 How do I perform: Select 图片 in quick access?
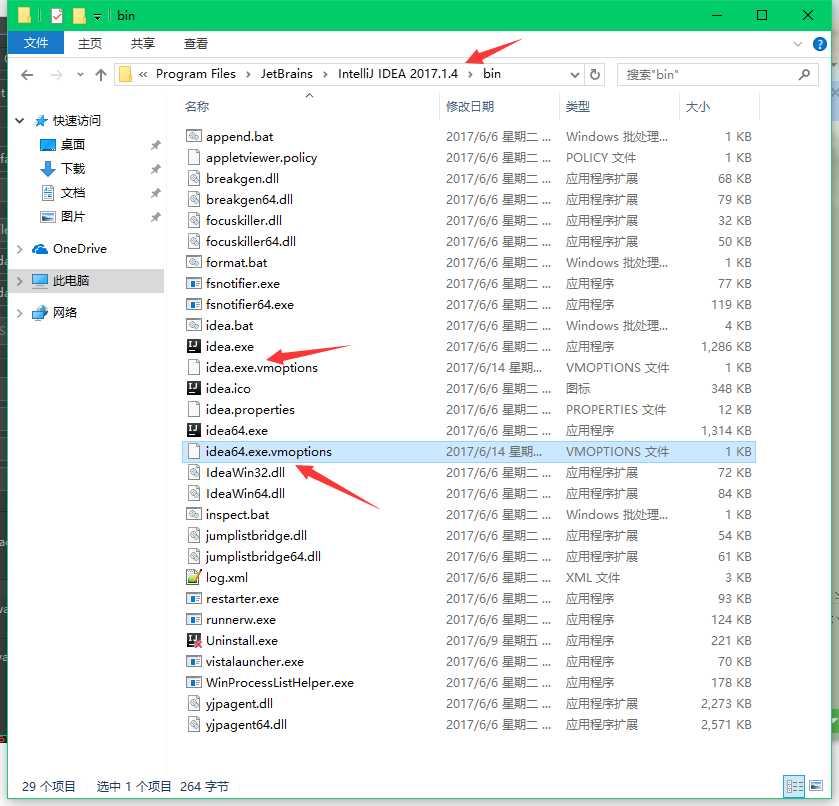[x=73, y=217]
